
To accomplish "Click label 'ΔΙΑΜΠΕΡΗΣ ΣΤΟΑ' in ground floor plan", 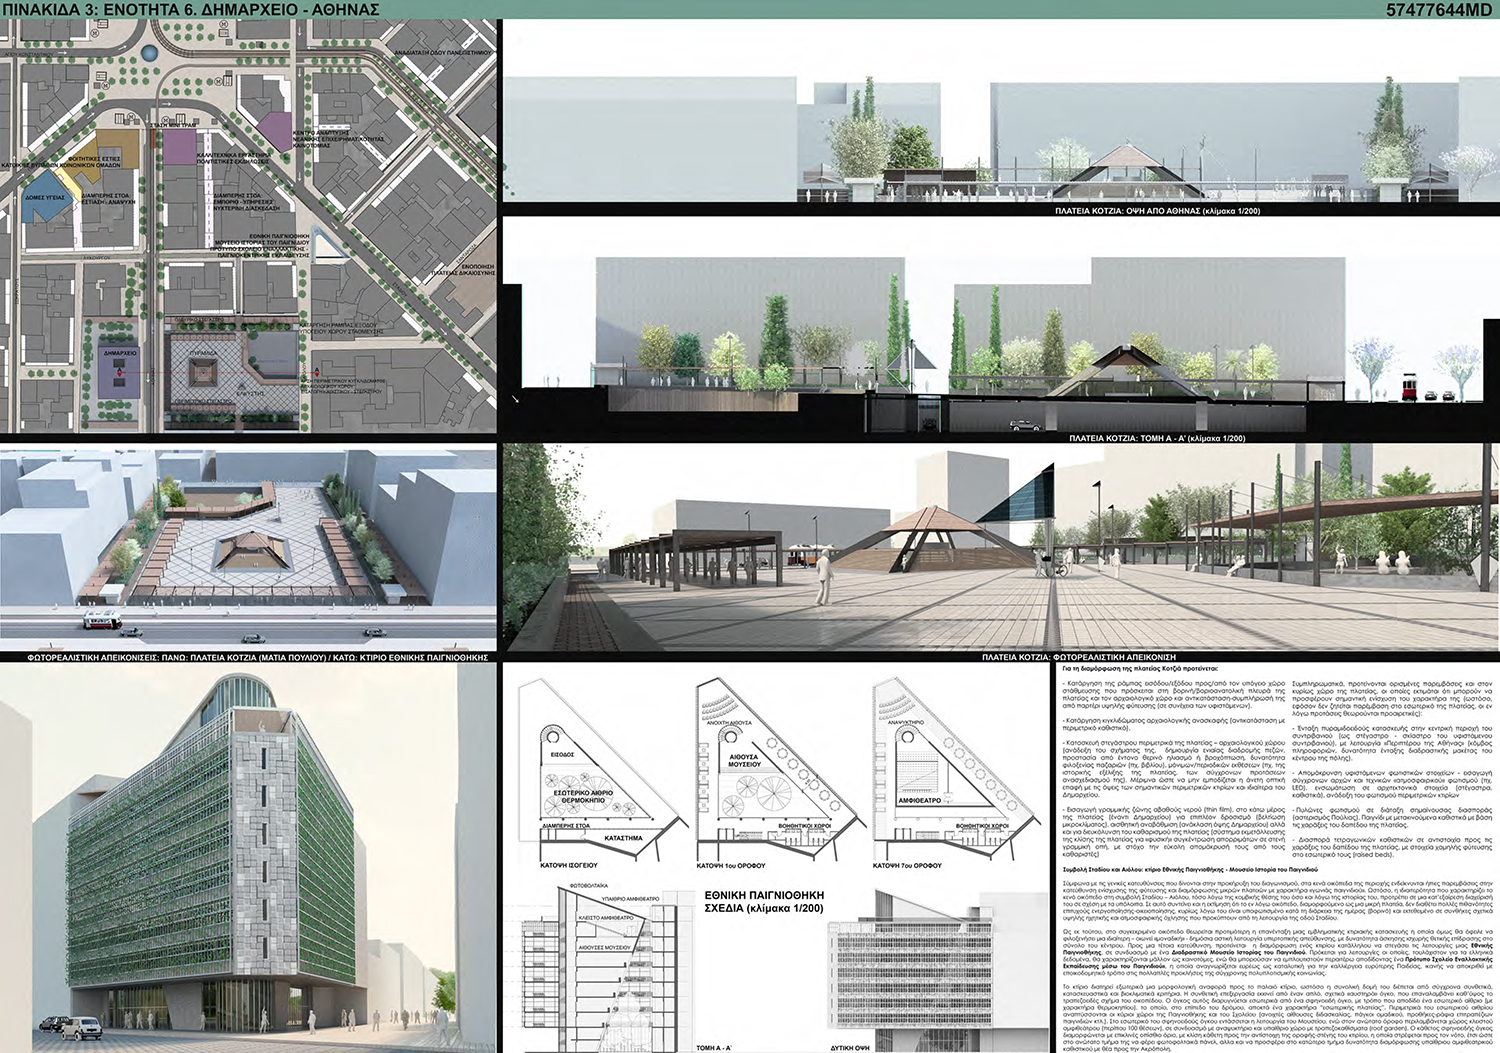I will (x=566, y=826).
